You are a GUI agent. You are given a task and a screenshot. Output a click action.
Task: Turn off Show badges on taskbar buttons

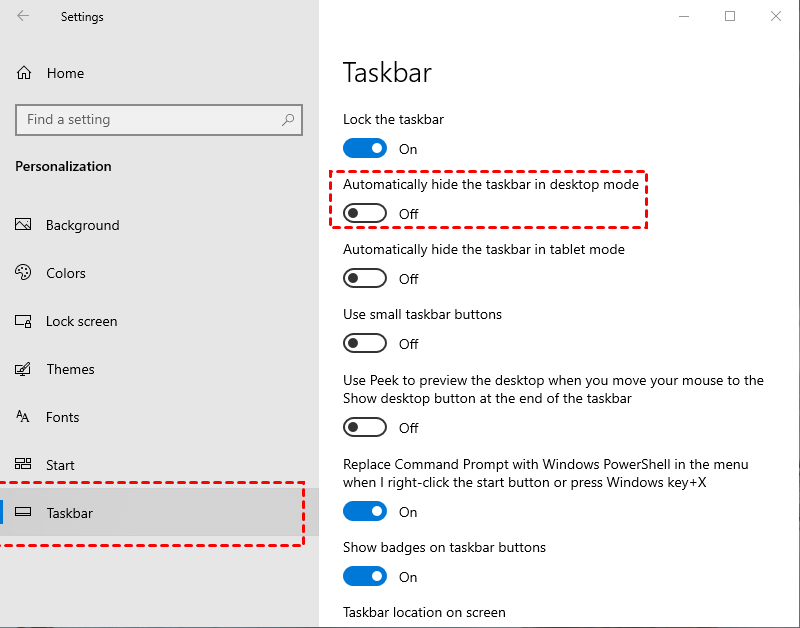[365, 576]
